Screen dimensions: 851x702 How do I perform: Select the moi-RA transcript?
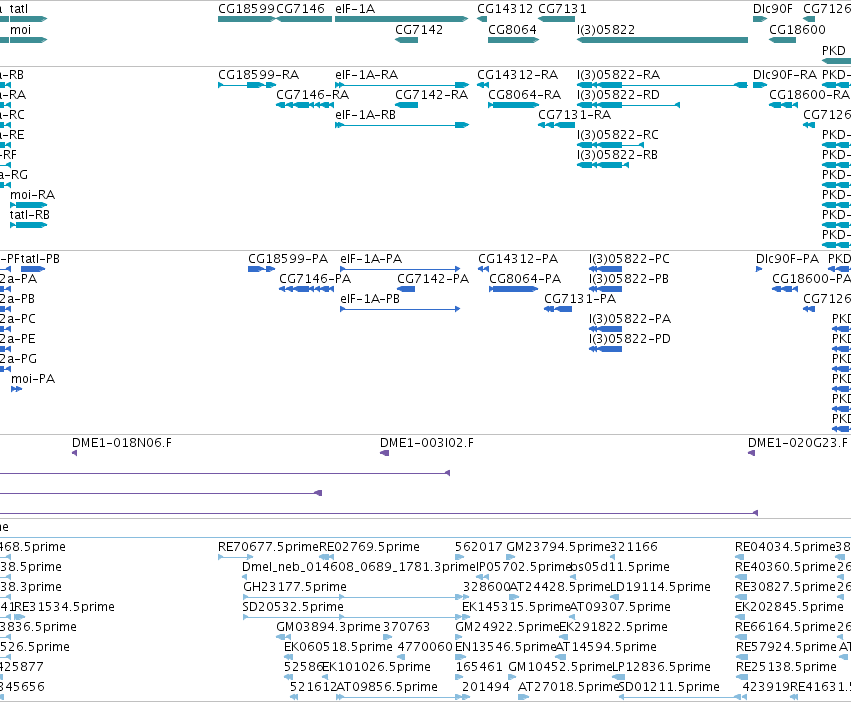click(x=29, y=205)
